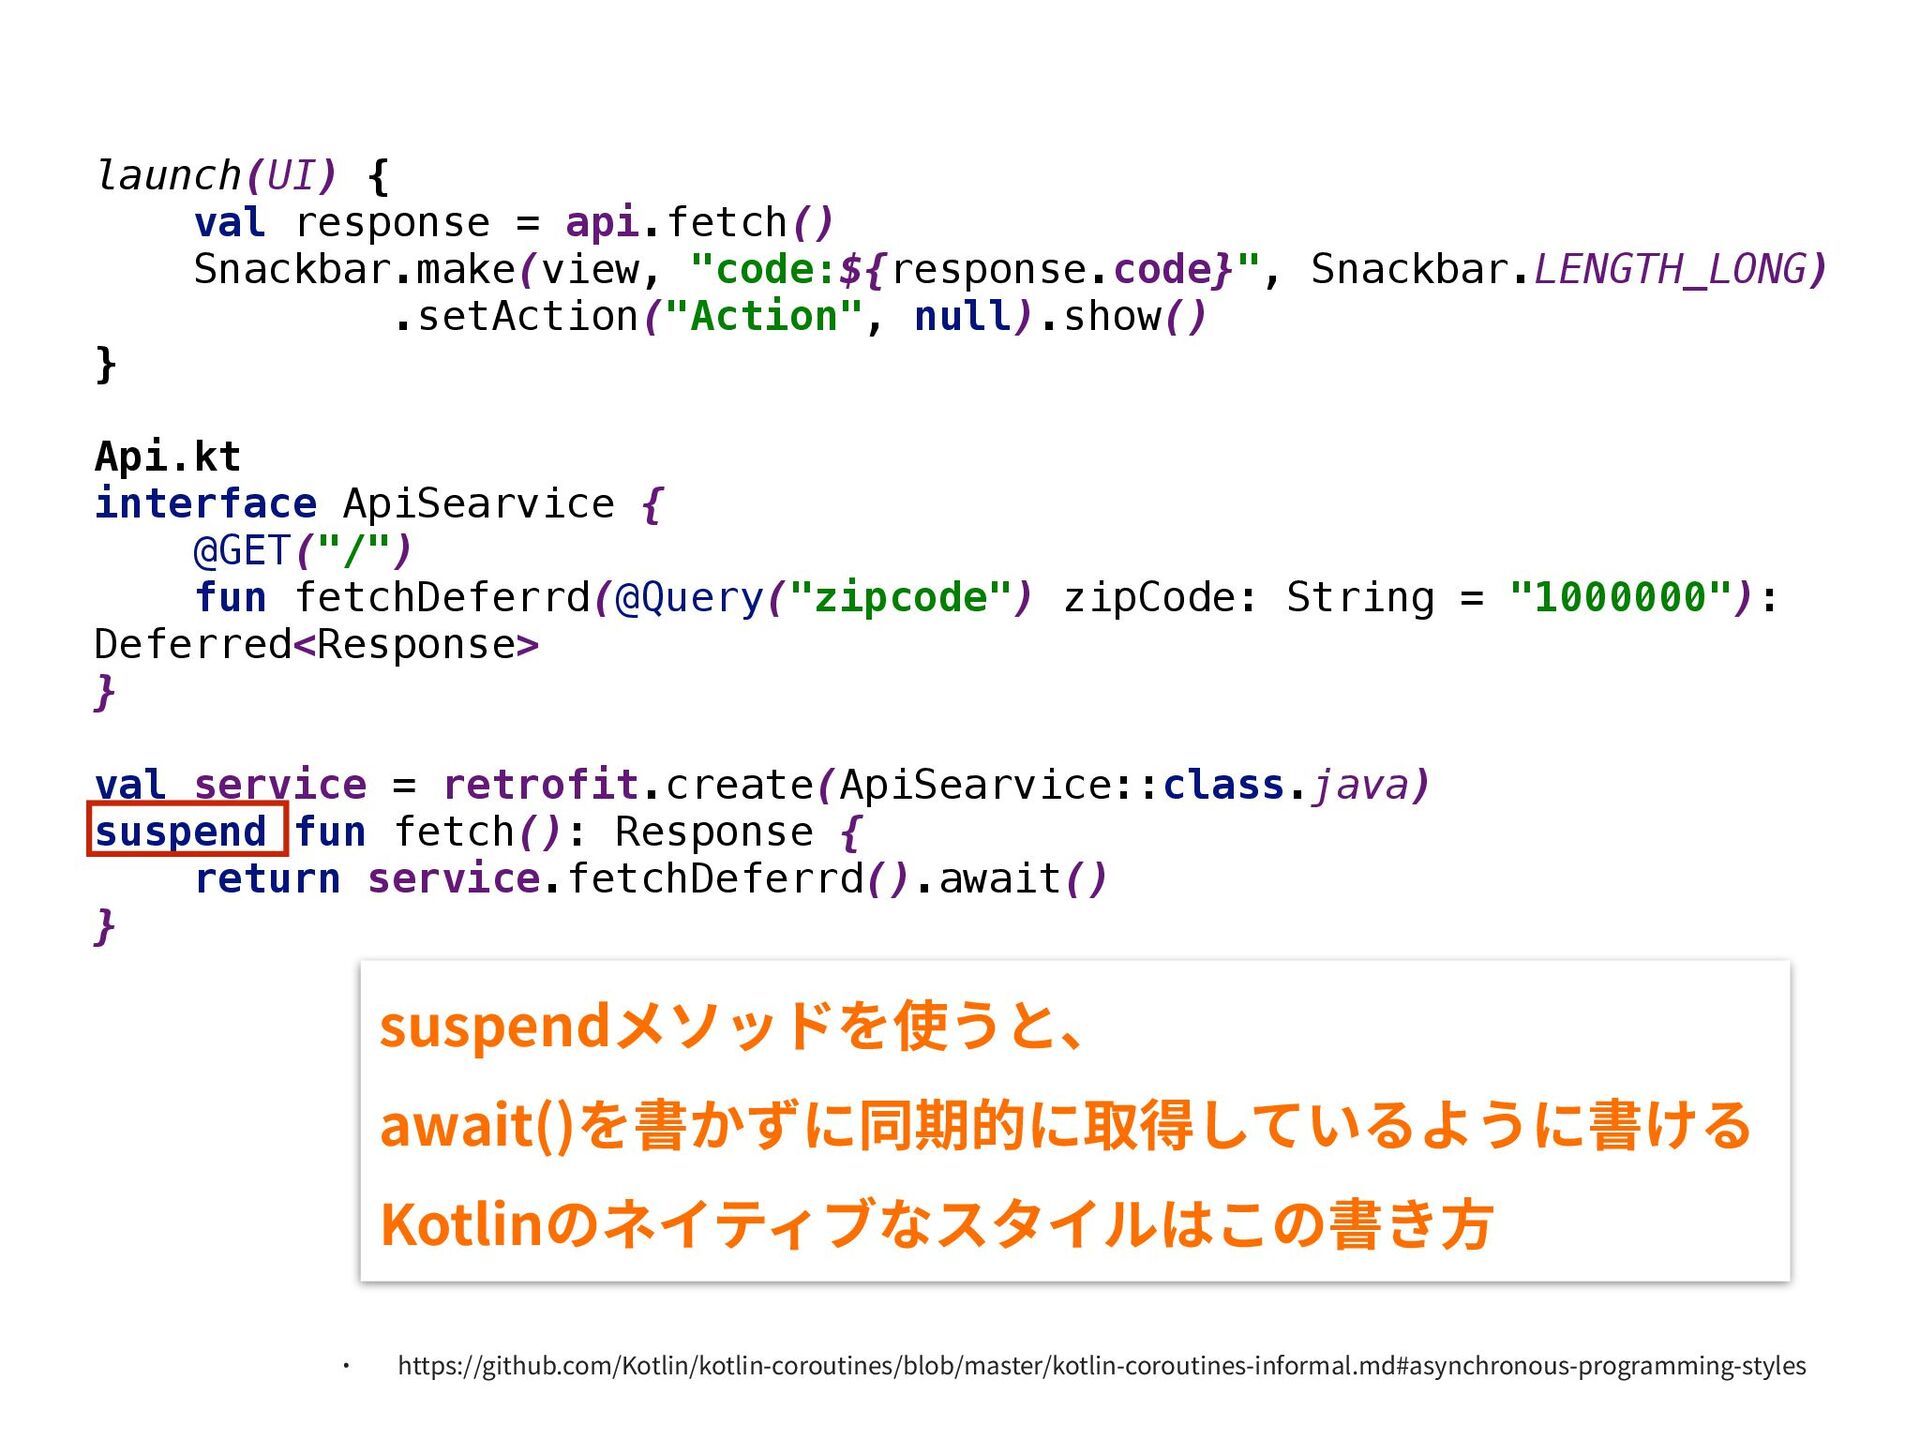
Task: Click the "Action" string in setAction
Action: click(764, 316)
